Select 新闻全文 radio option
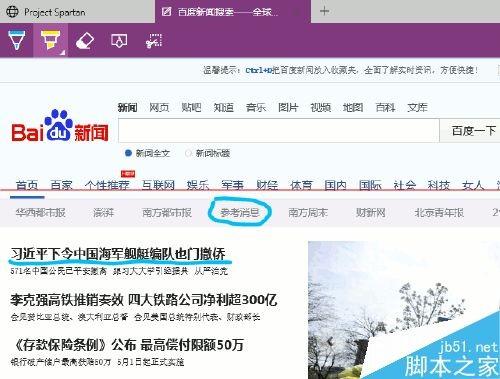The image size is (500, 379). (148, 153)
